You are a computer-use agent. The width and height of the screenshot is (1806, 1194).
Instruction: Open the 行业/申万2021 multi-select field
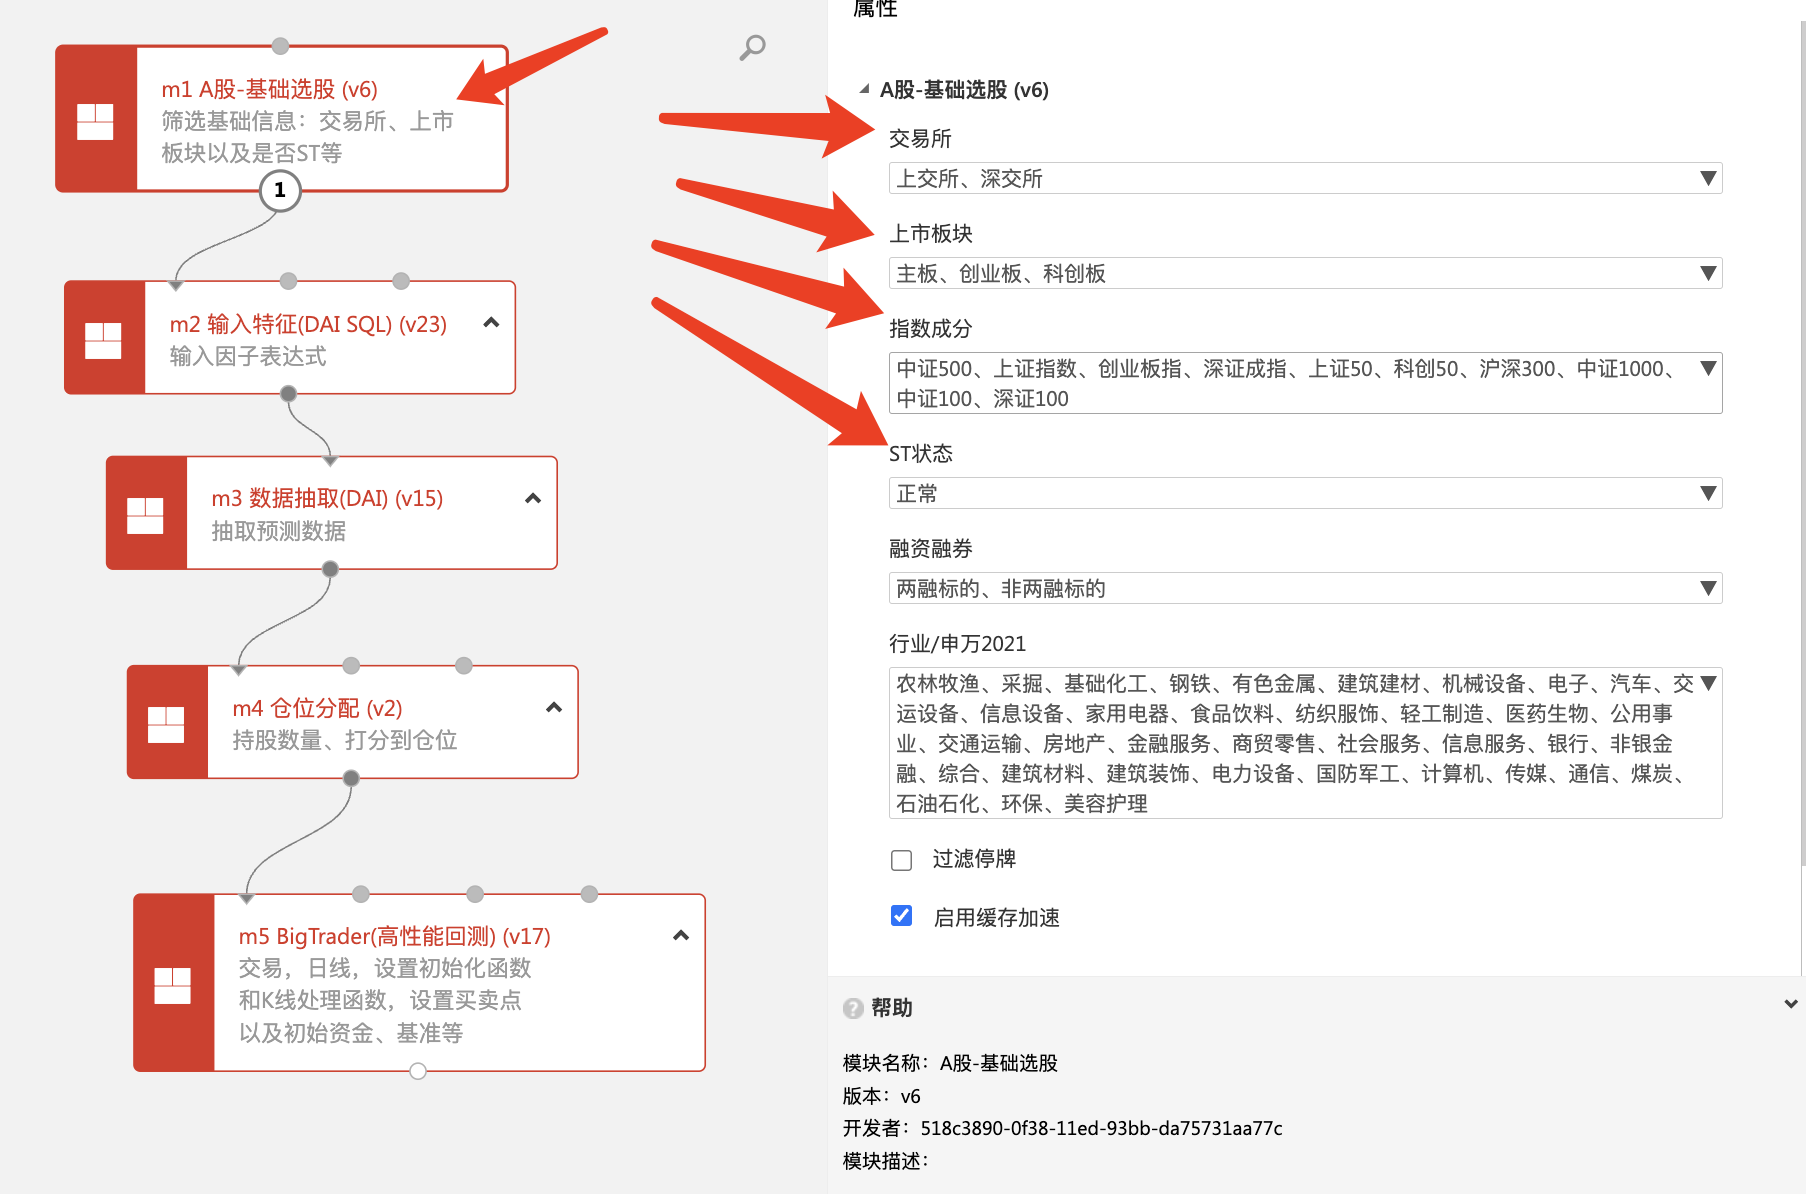pyautogui.click(x=1304, y=743)
